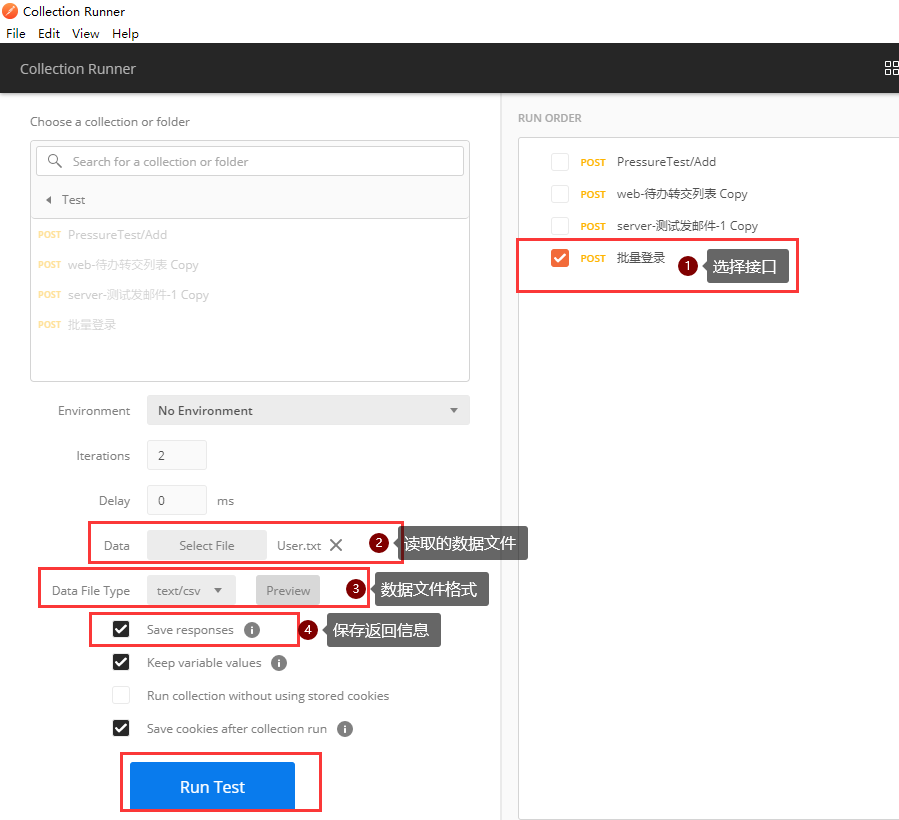Click the search magnifier icon
The height and width of the screenshot is (820, 899).
pyautogui.click(x=55, y=161)
